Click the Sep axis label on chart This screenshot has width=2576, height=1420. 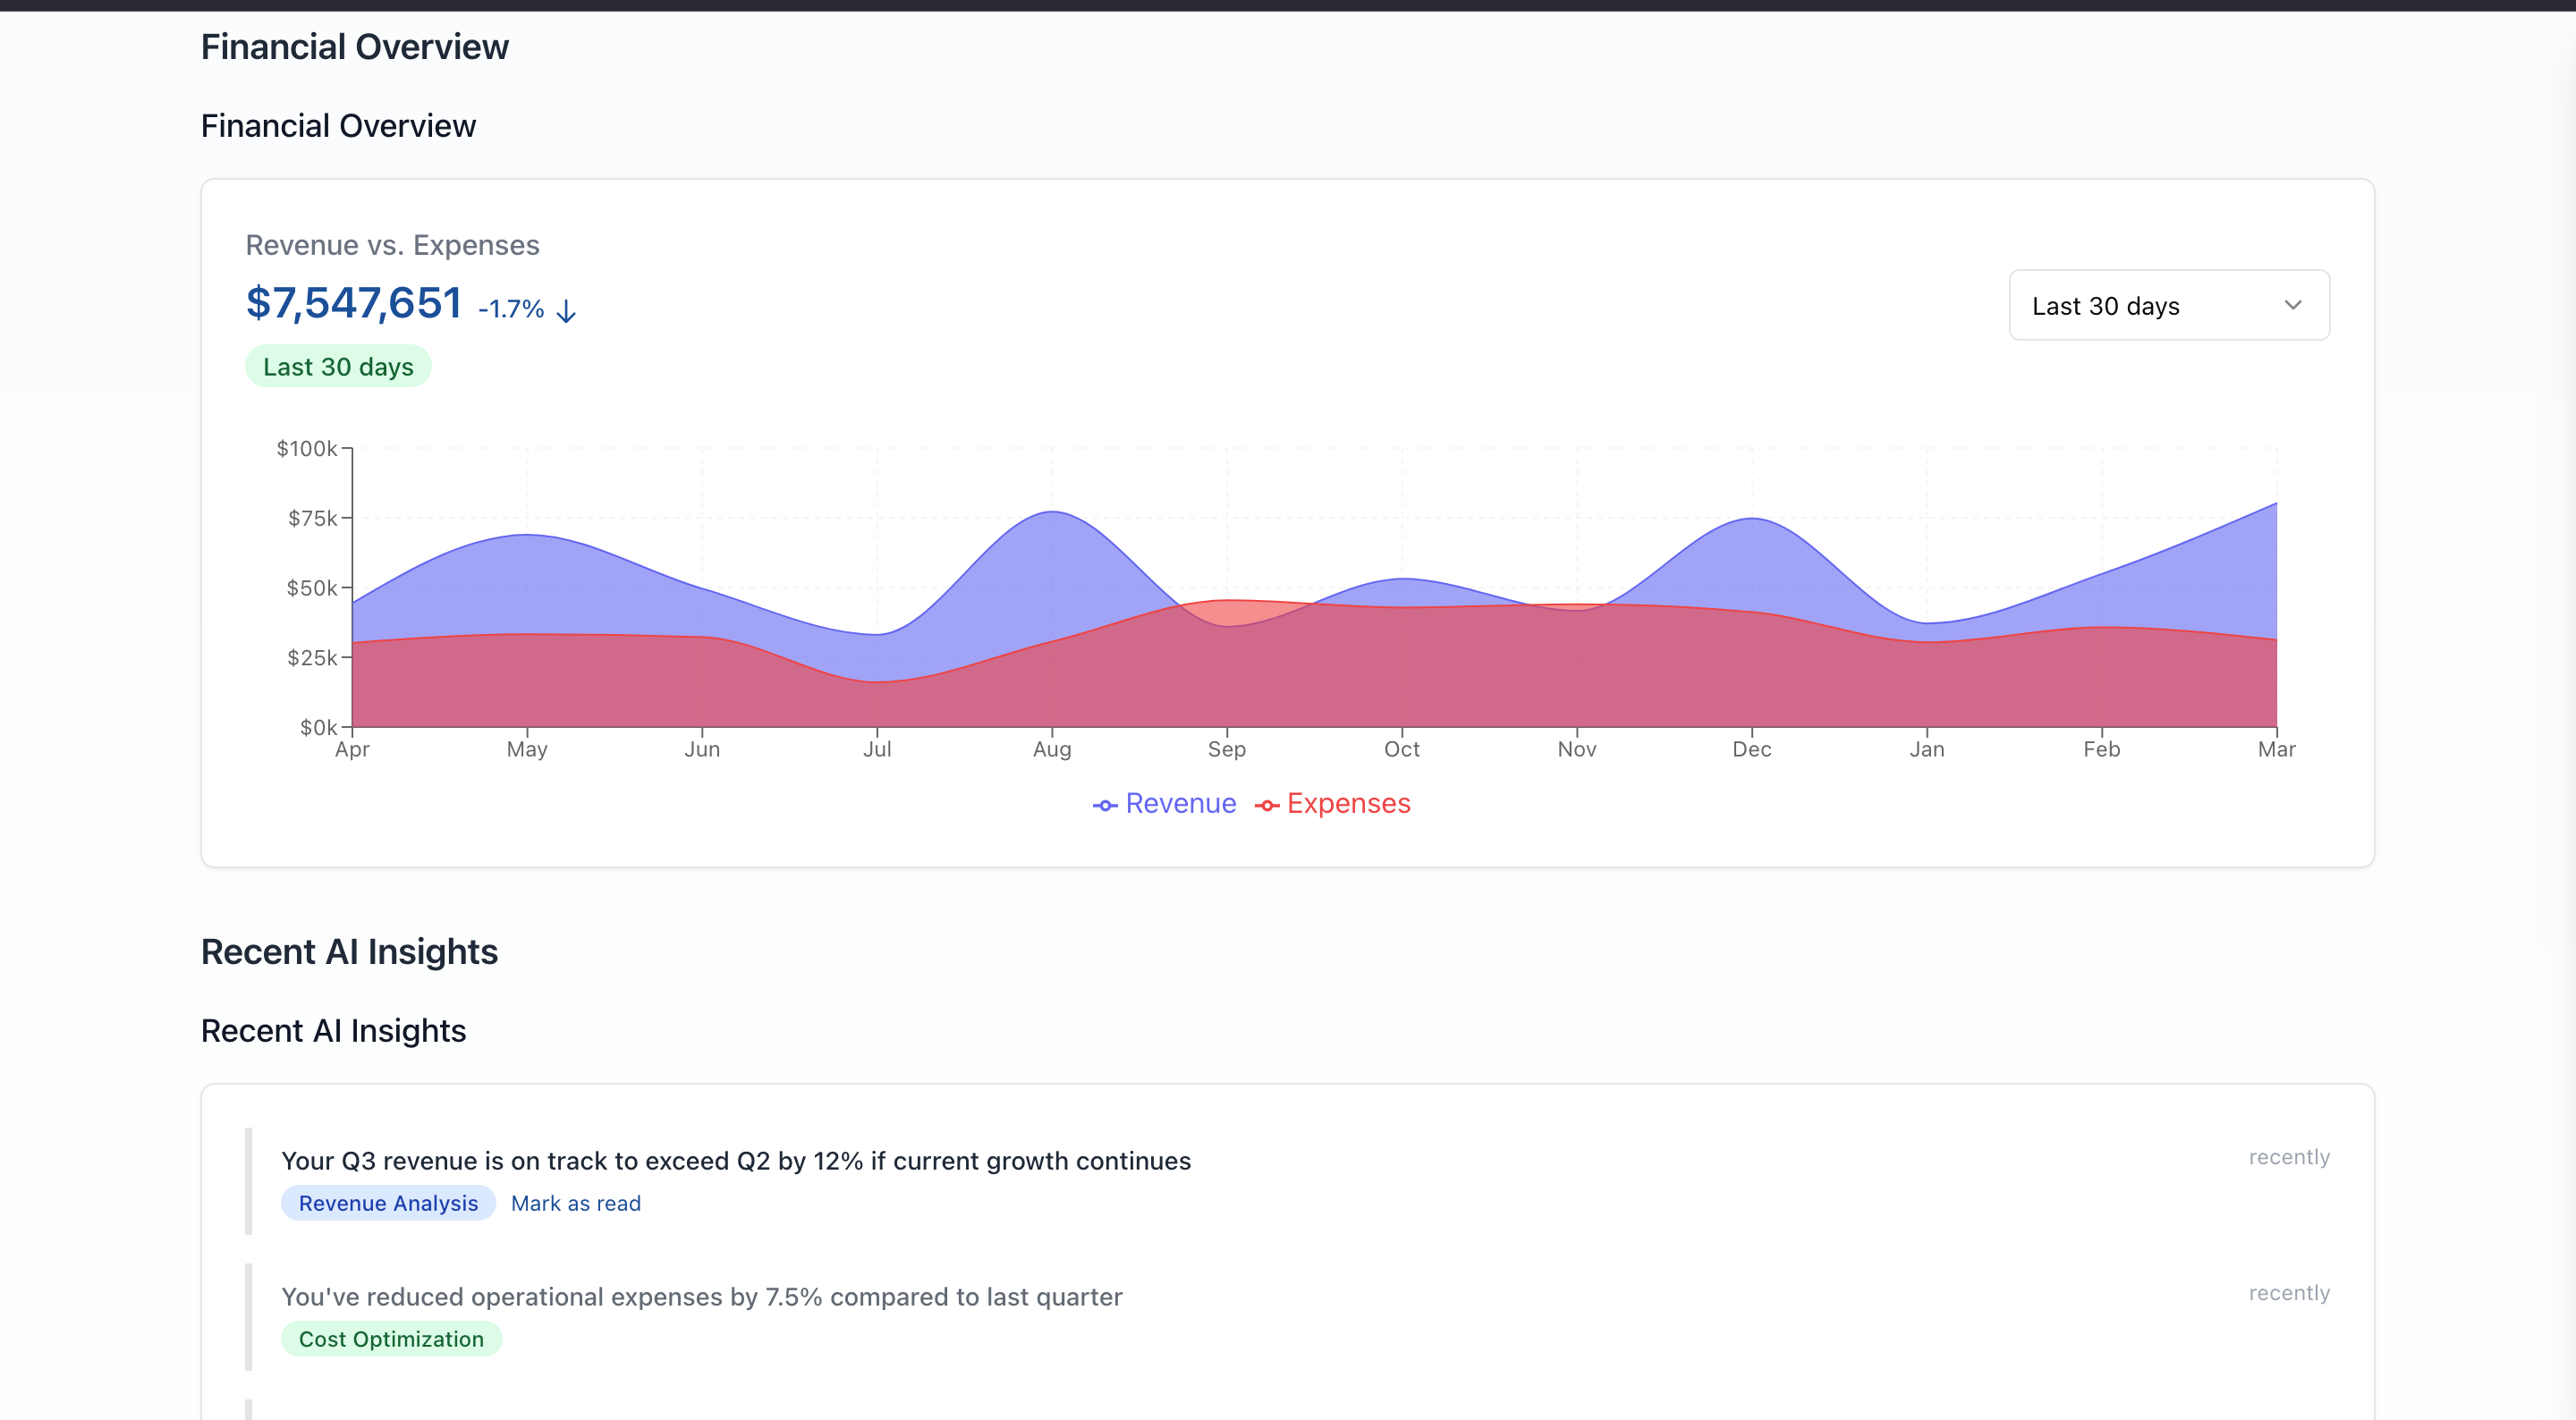click(x=1226, y=749)
